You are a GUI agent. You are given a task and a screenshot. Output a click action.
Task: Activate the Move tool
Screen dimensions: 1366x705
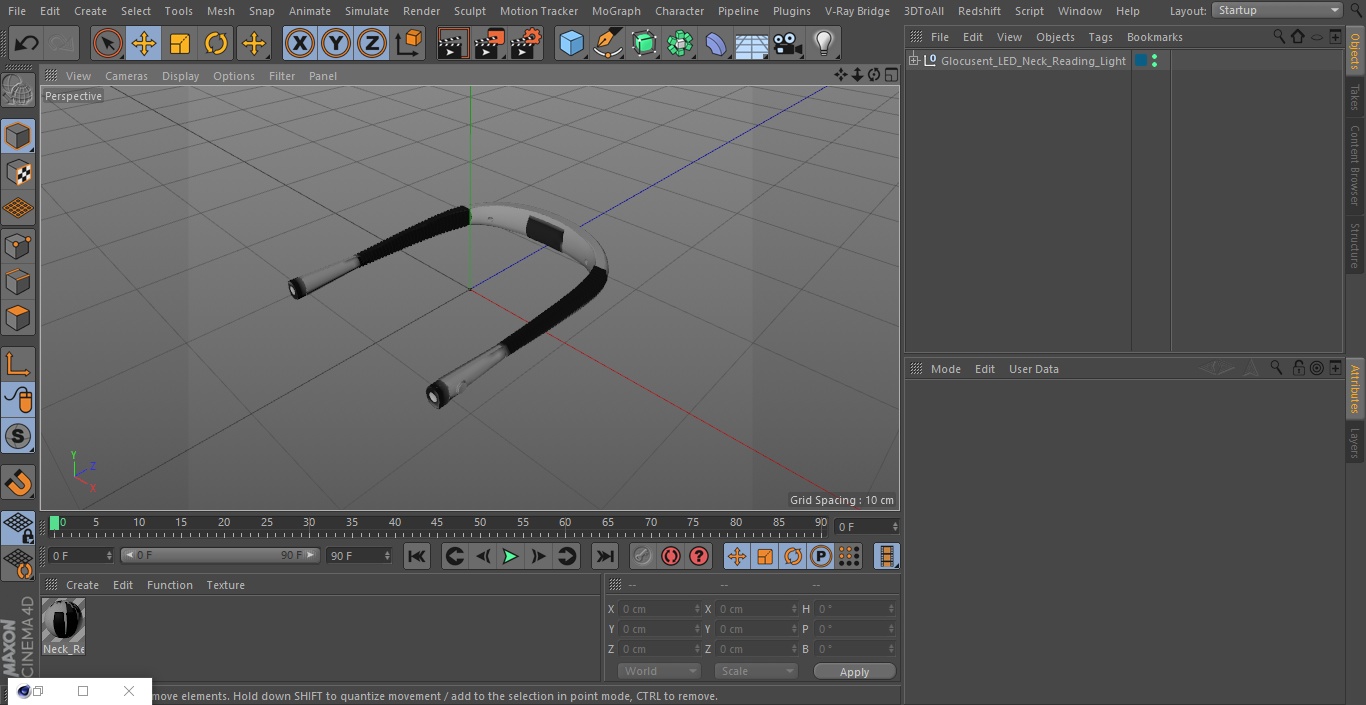(x=144, y=44)
